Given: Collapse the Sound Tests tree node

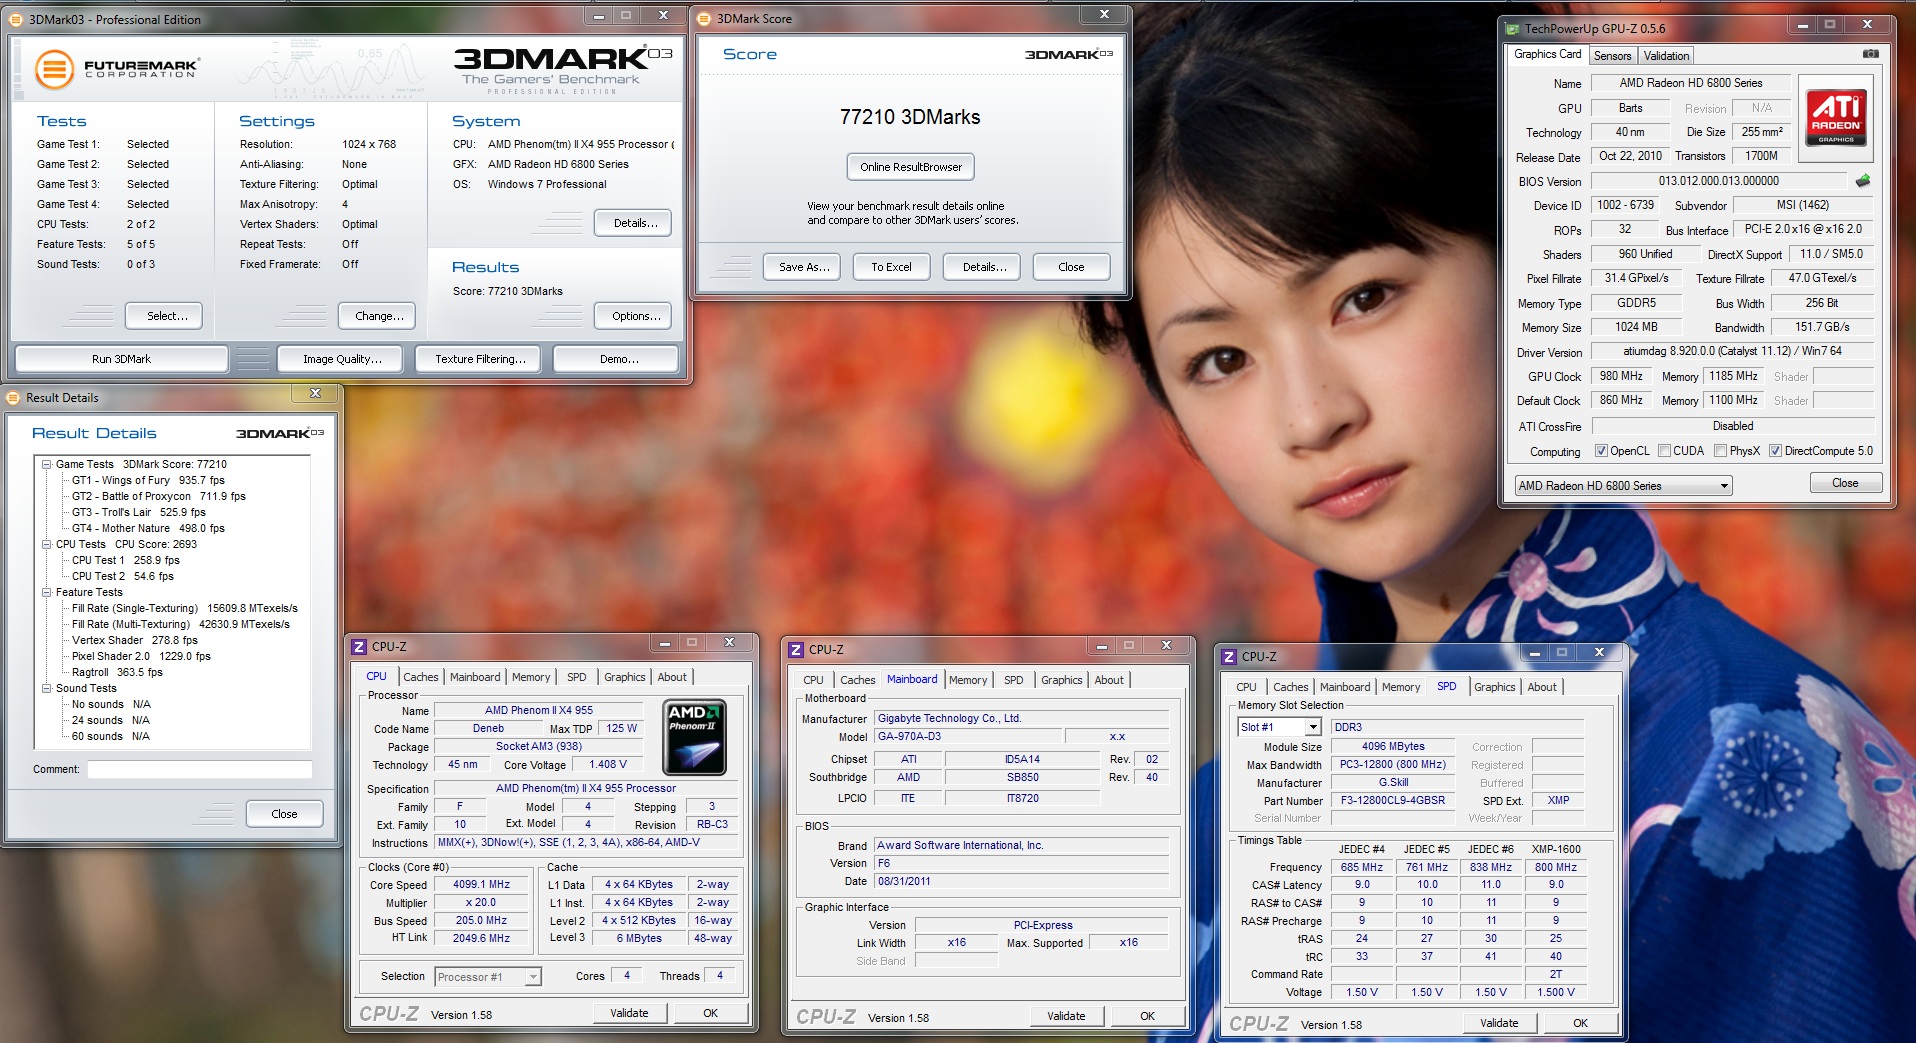Looking at the screenshot, I should tap(46, 688).
